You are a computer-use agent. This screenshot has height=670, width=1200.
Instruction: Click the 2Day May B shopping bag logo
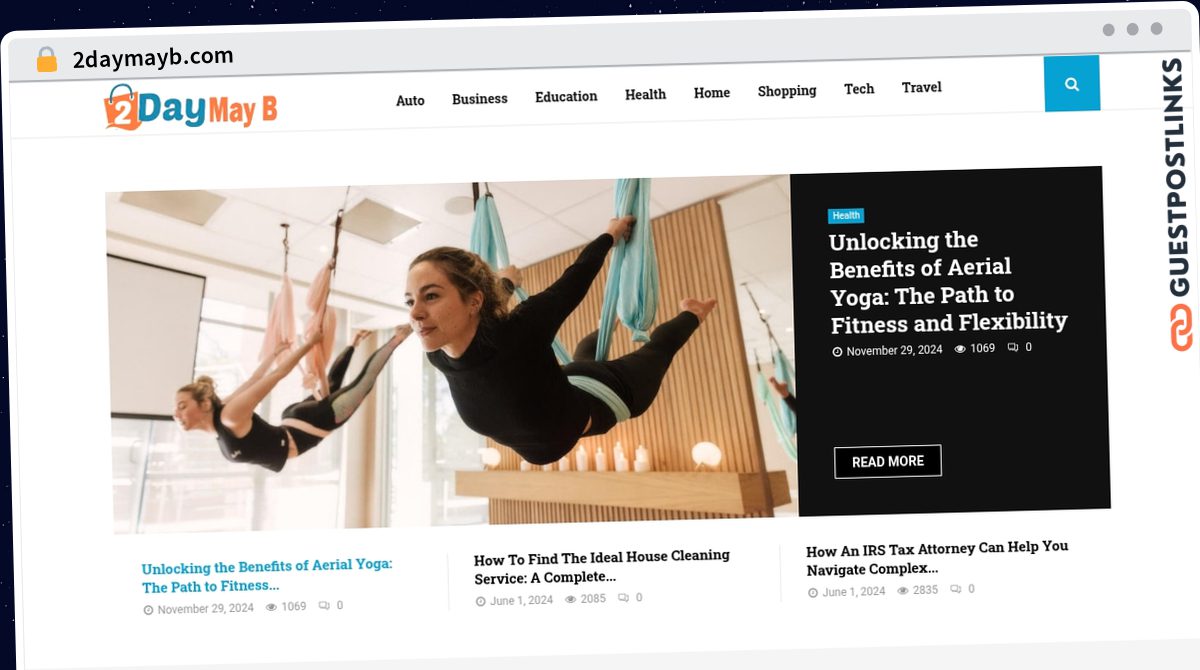[x=190, y=107]
